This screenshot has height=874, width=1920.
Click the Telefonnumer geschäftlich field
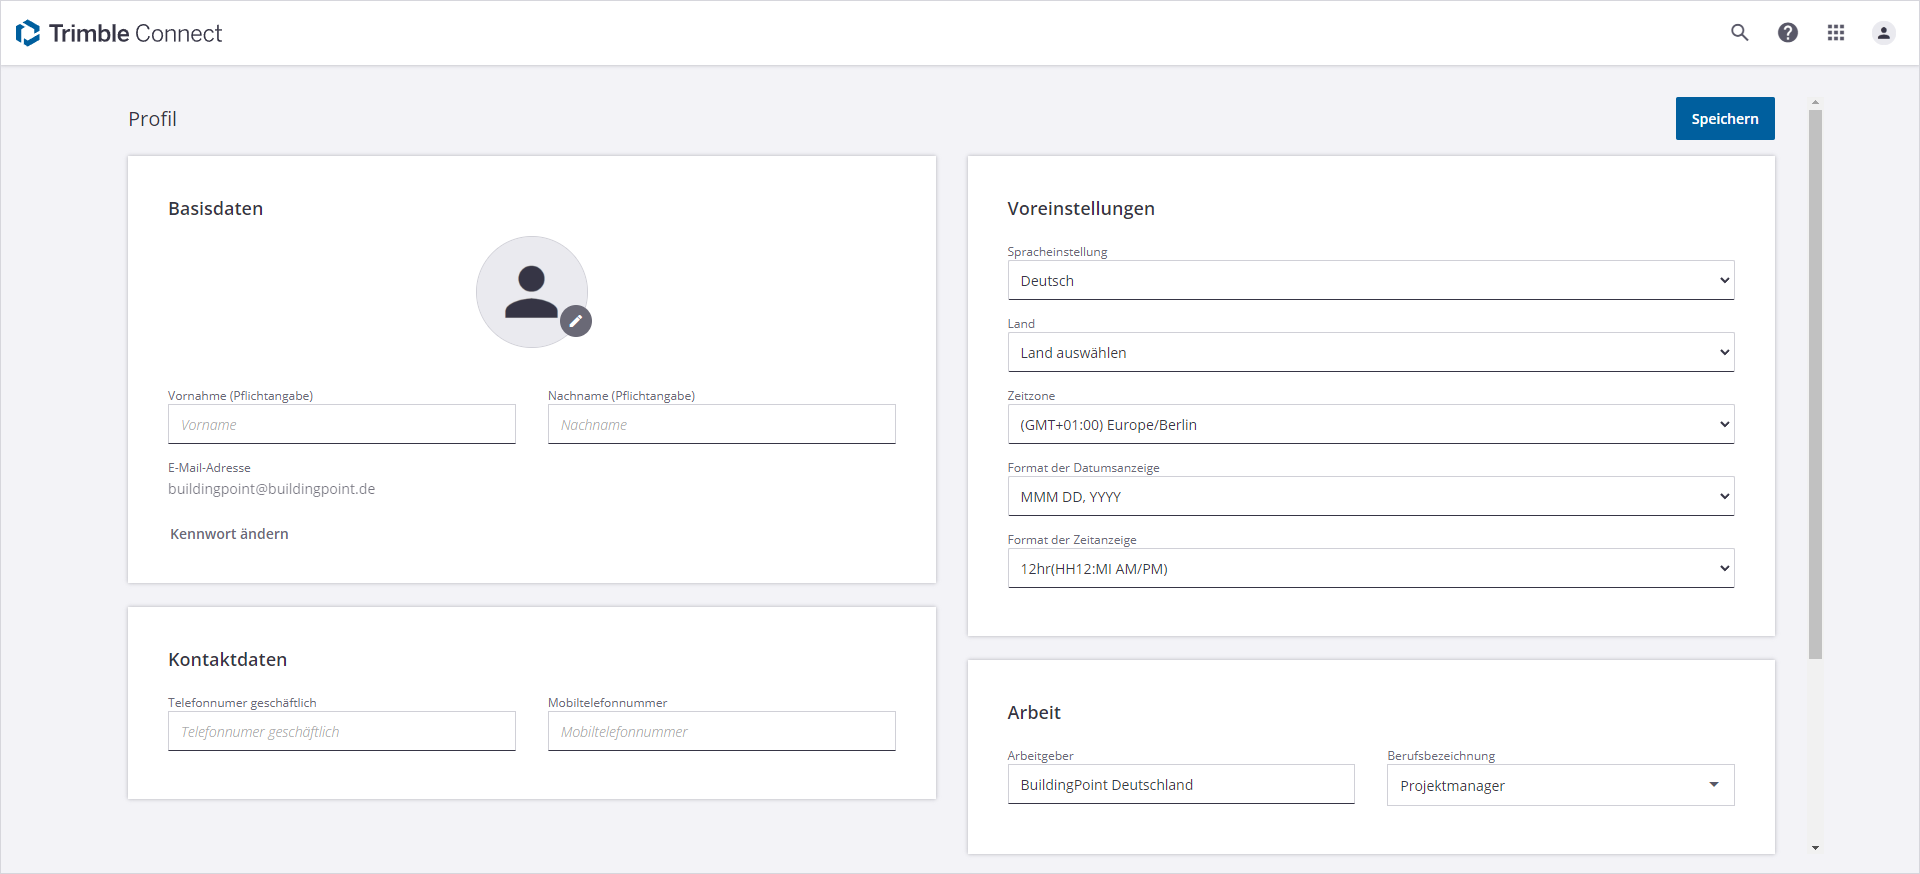click(342, 732)
